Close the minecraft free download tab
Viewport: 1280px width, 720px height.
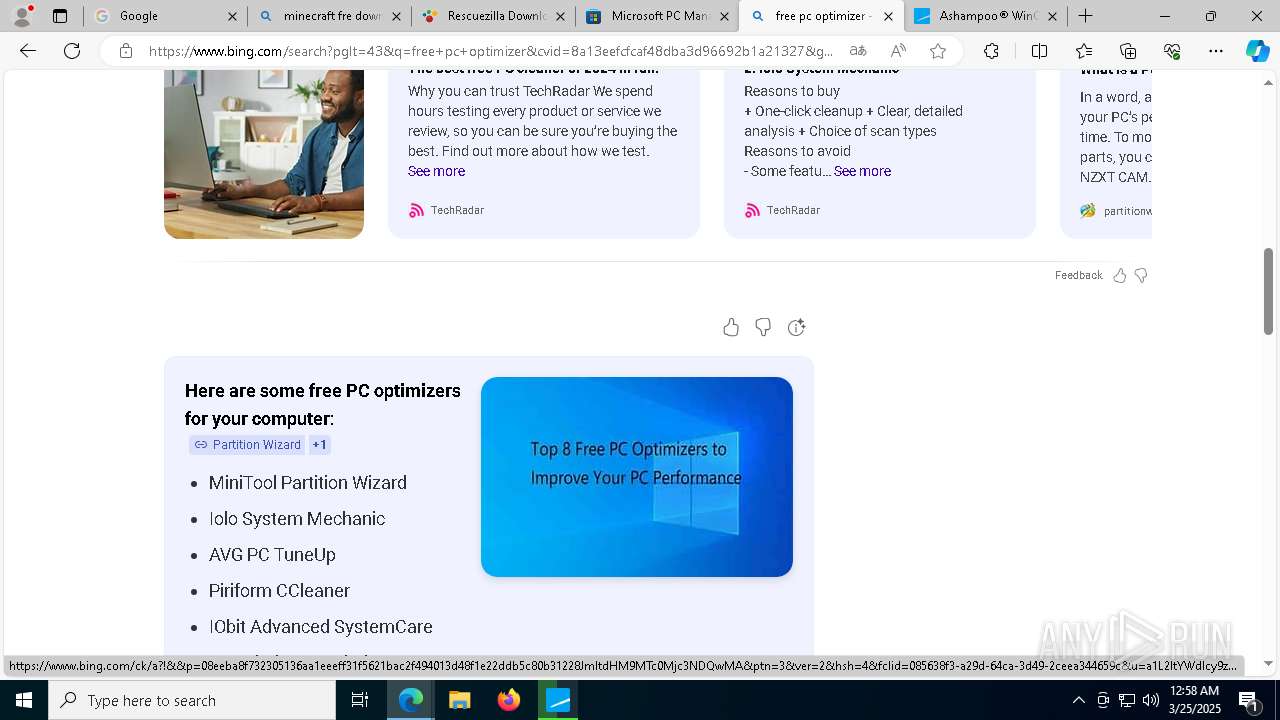[x=396, y=16]
